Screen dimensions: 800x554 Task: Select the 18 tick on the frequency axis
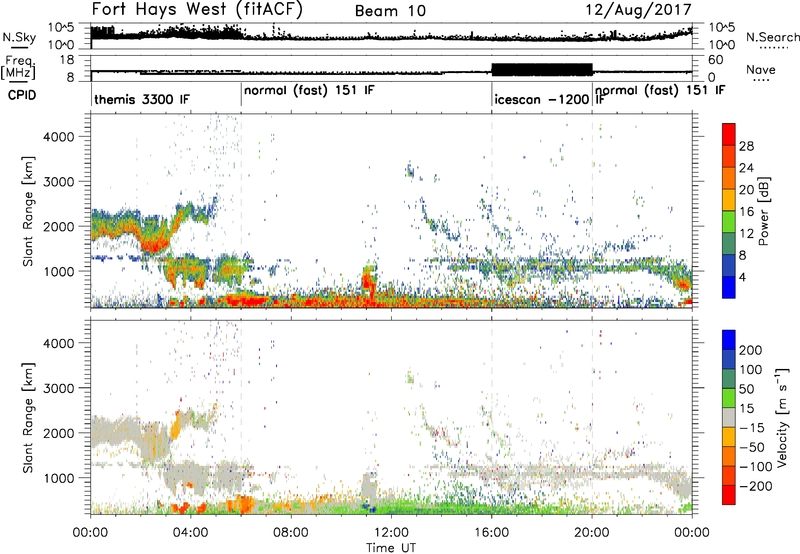coord(67,60)
